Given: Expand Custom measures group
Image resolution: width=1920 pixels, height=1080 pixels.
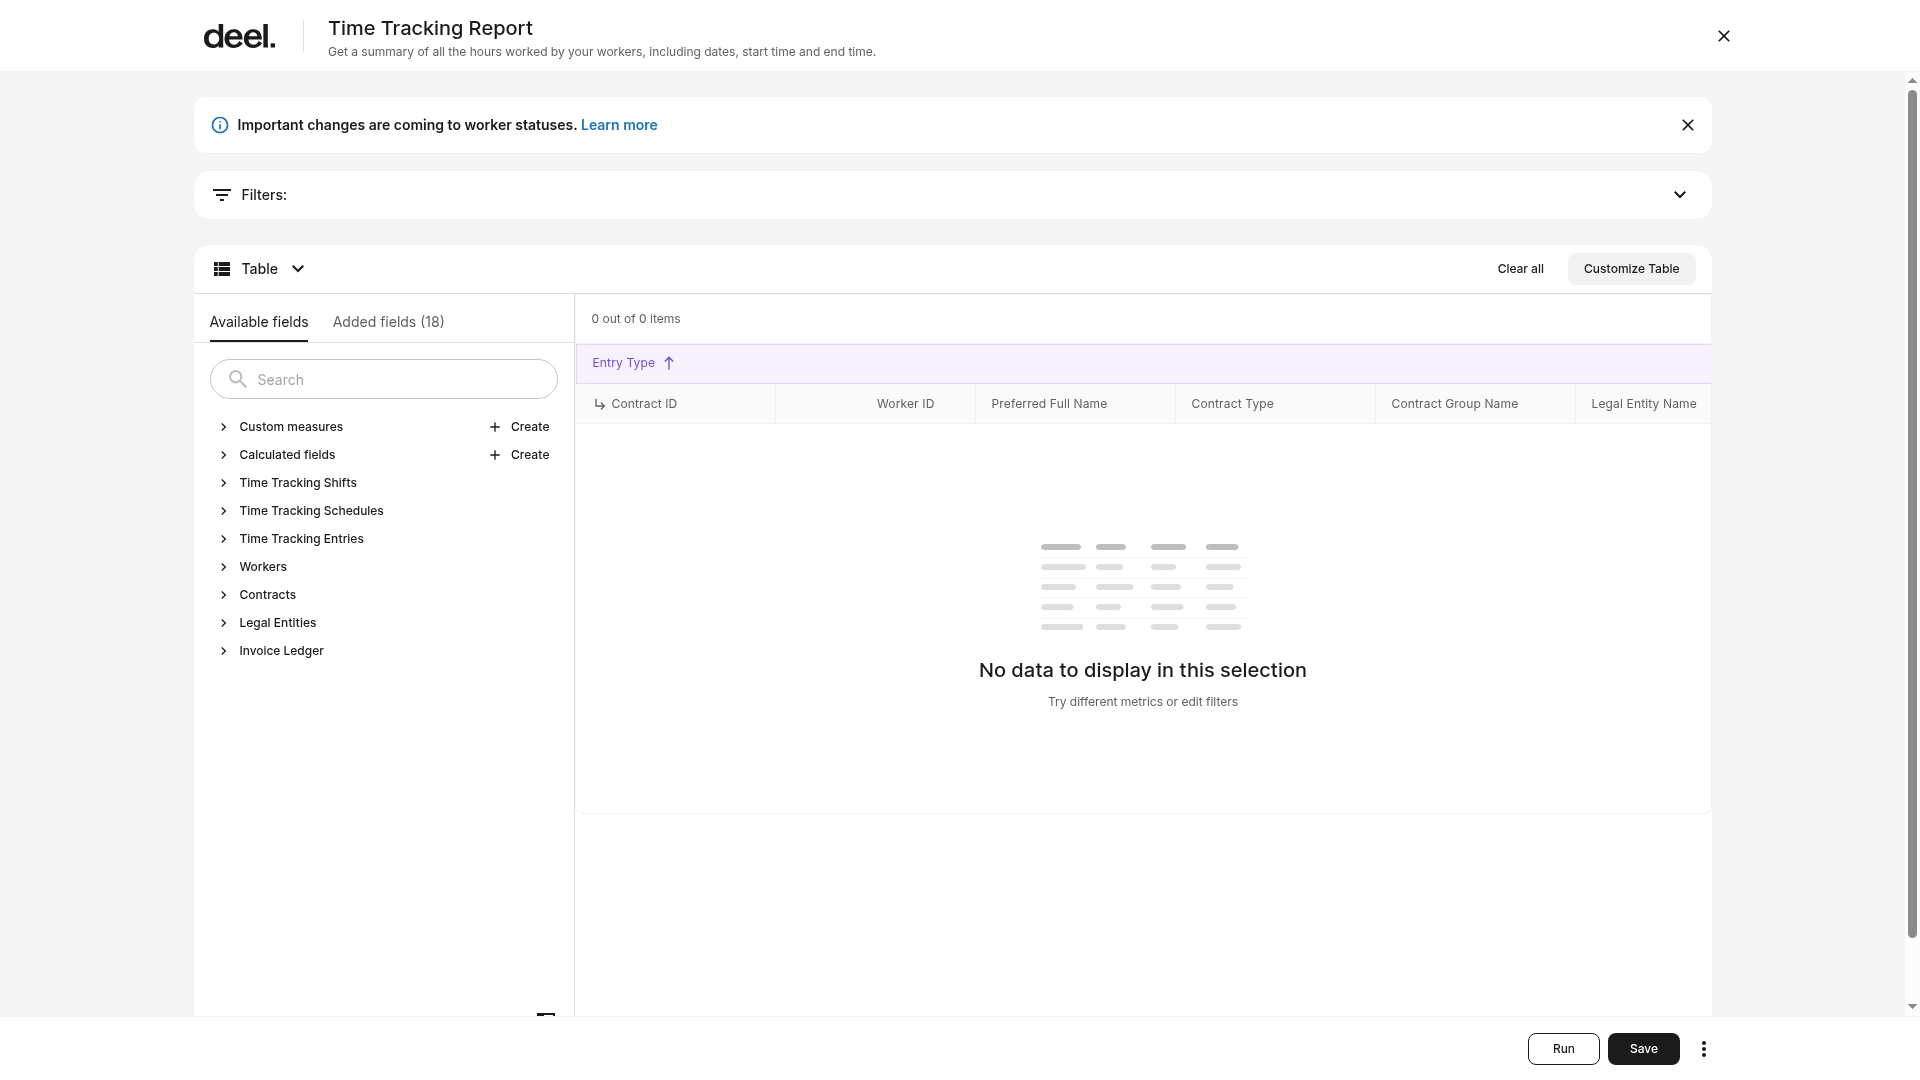Looking at the screenshot, I should [x=223, y=427].
